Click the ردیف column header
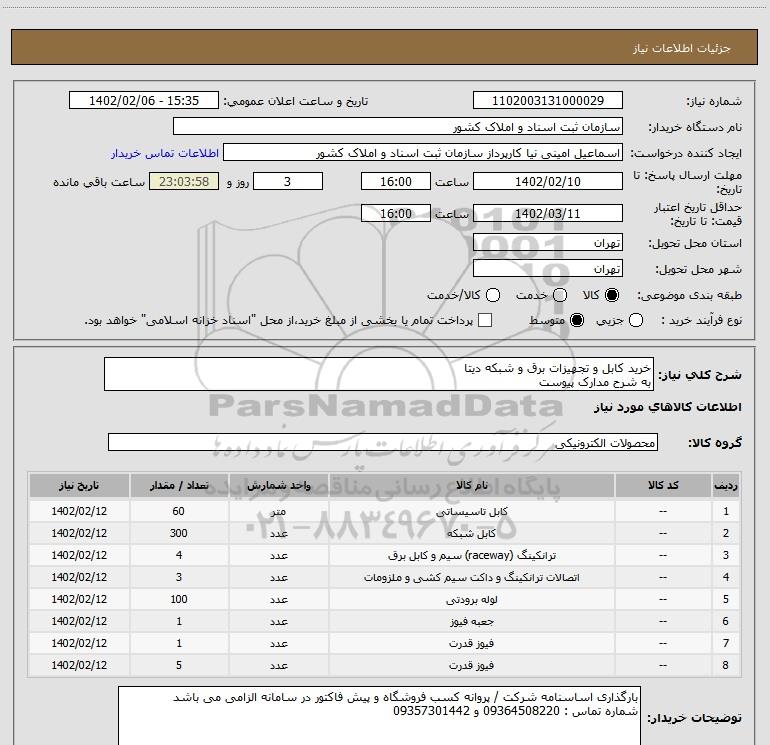Image resolution: width=770 pixels, height=745 pixels. 726,485
